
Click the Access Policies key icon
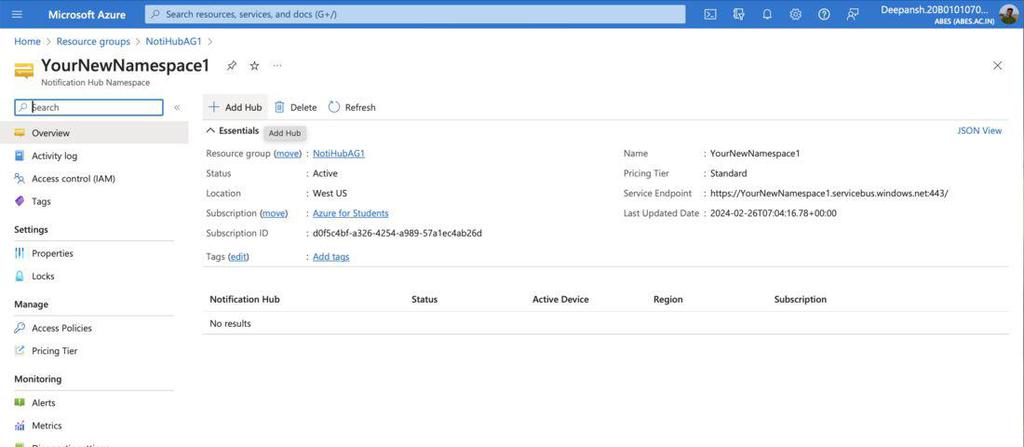[x=20, y=328]
